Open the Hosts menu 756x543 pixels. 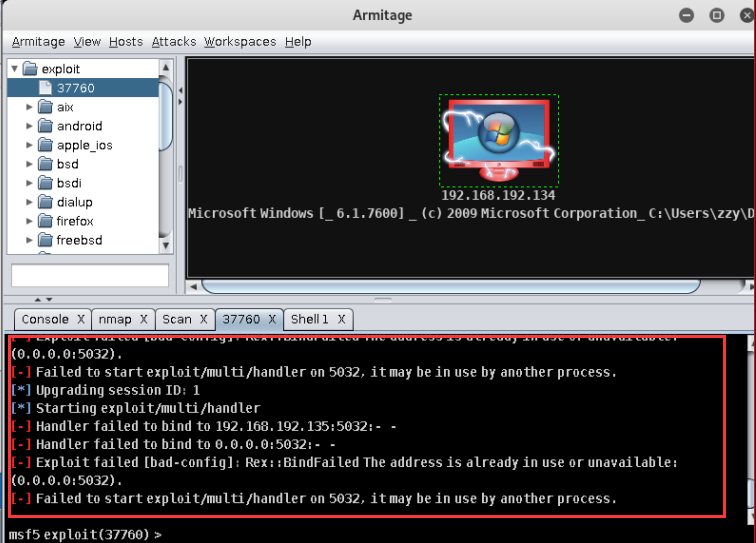click(126, 42)
